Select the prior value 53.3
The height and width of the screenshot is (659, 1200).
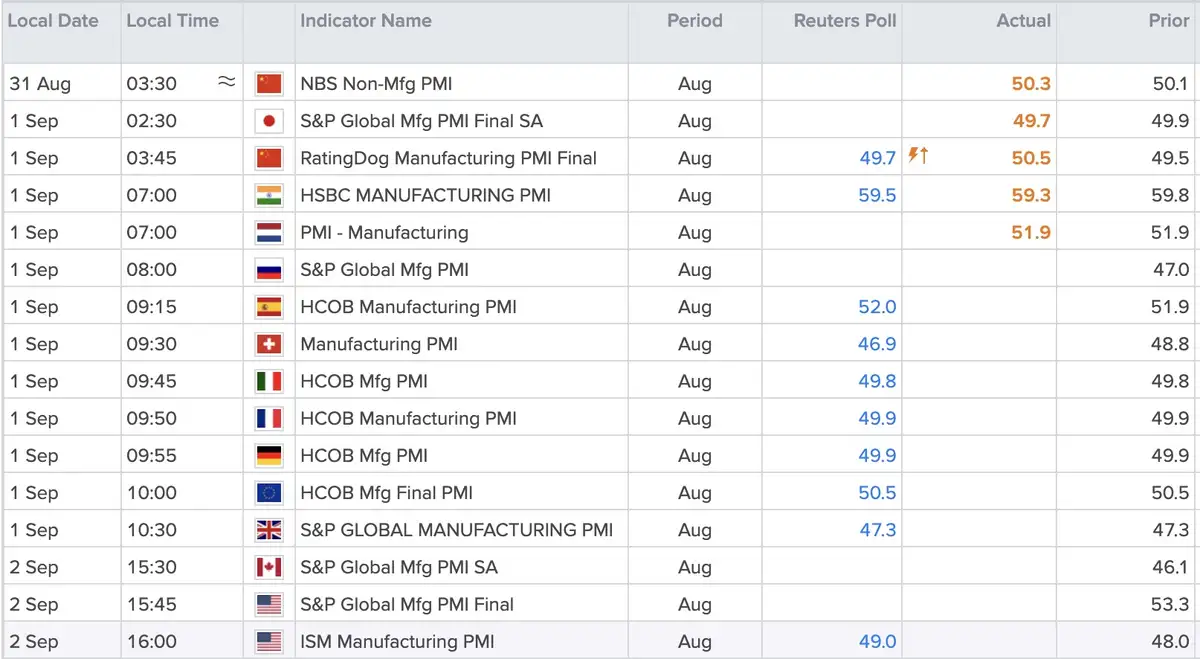click(1170, 604)
